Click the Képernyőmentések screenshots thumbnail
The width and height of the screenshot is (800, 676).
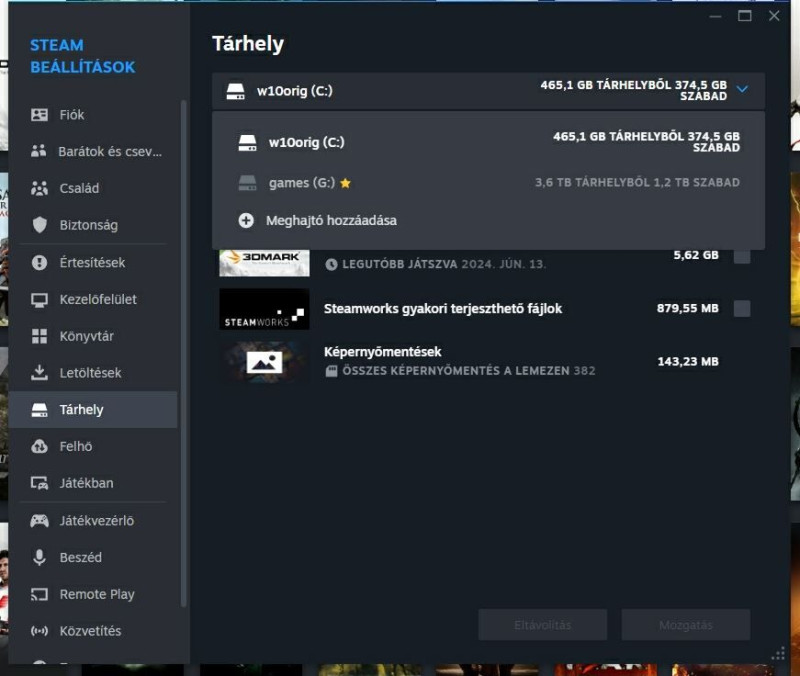click(x=264, y=362)
